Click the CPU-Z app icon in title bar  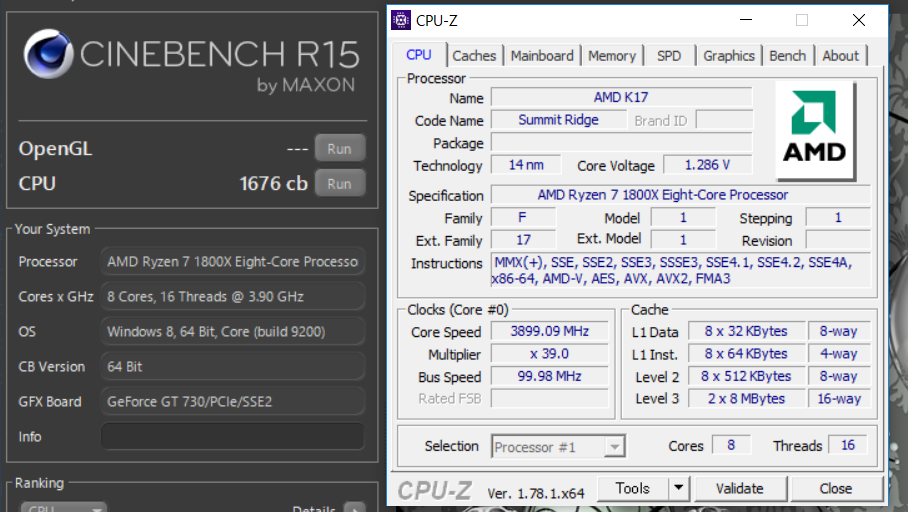click(x=401, y=20)
